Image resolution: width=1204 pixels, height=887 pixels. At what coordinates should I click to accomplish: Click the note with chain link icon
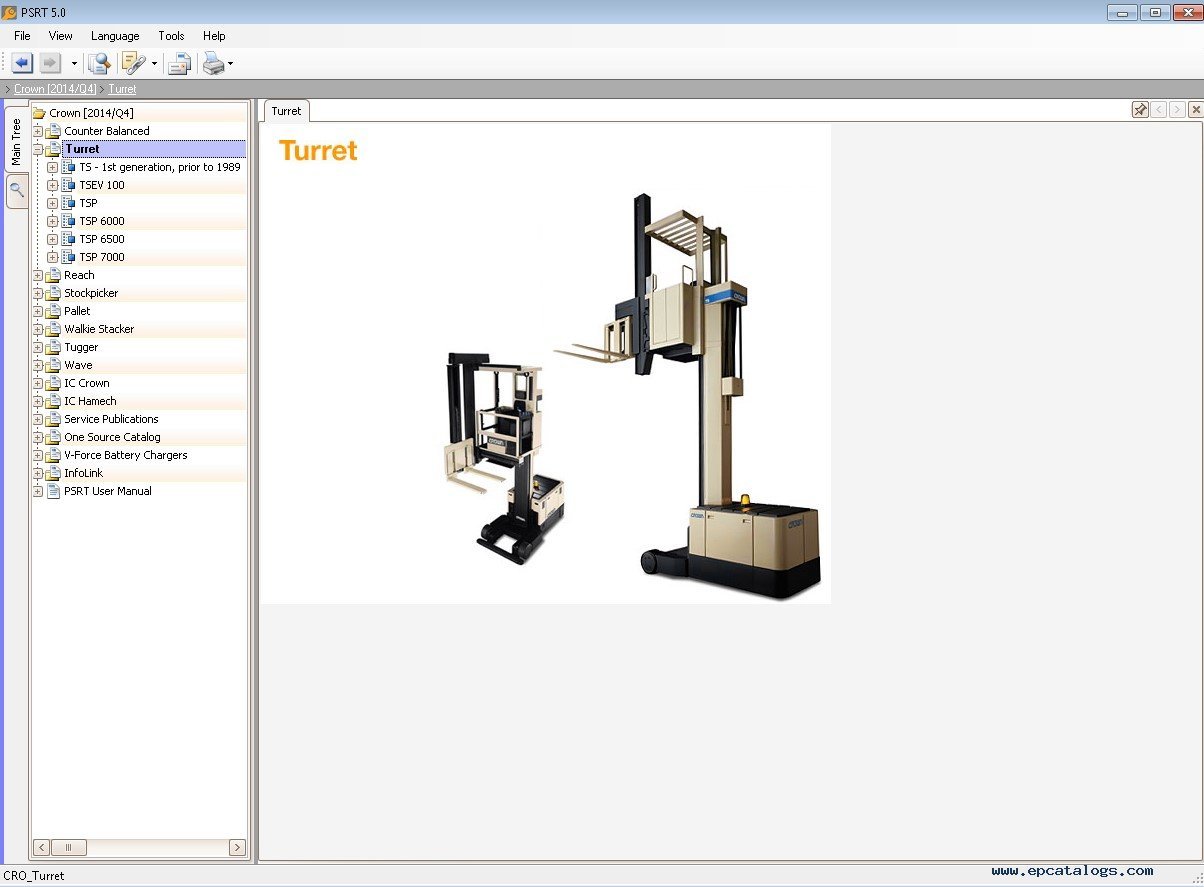(132, 64)
